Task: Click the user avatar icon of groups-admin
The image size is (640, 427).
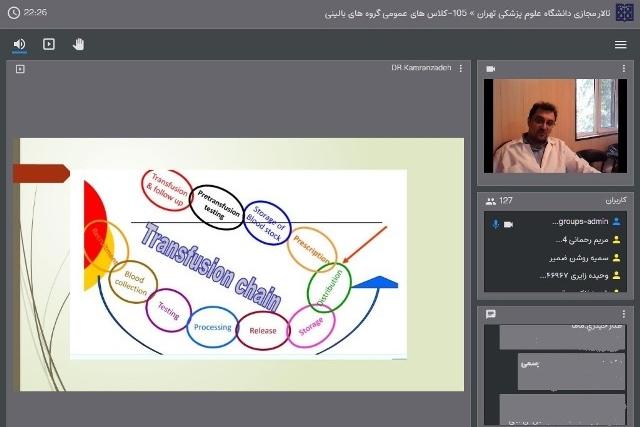Action: [x=617, y=222]
